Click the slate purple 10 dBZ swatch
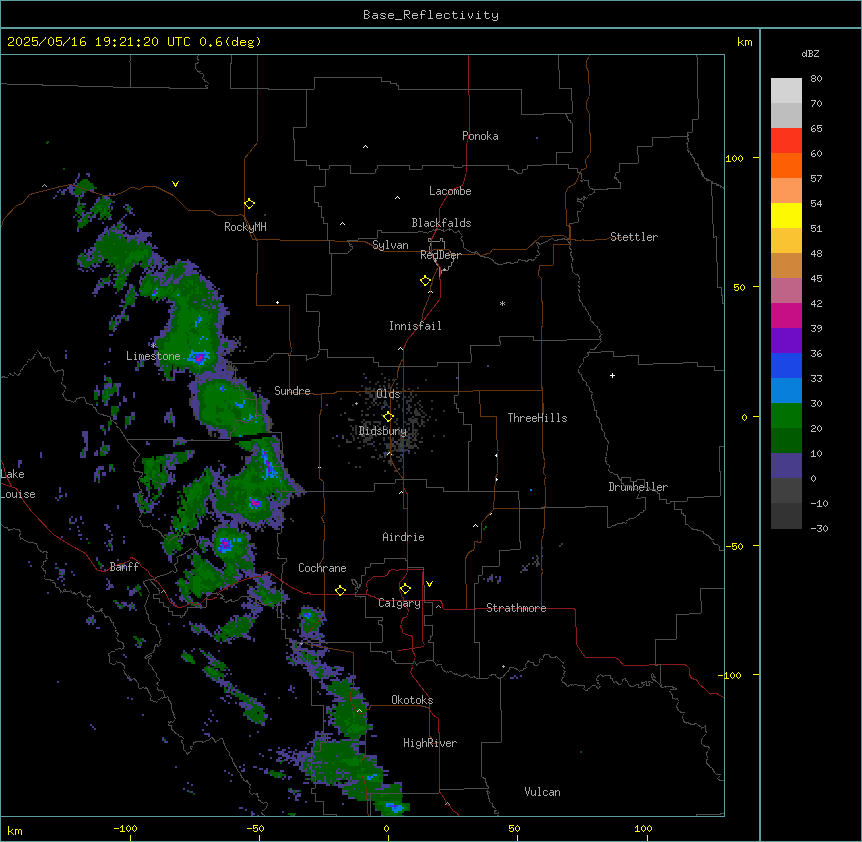The height and width of the screenshot is (842, 862). [x=786, y=465]
